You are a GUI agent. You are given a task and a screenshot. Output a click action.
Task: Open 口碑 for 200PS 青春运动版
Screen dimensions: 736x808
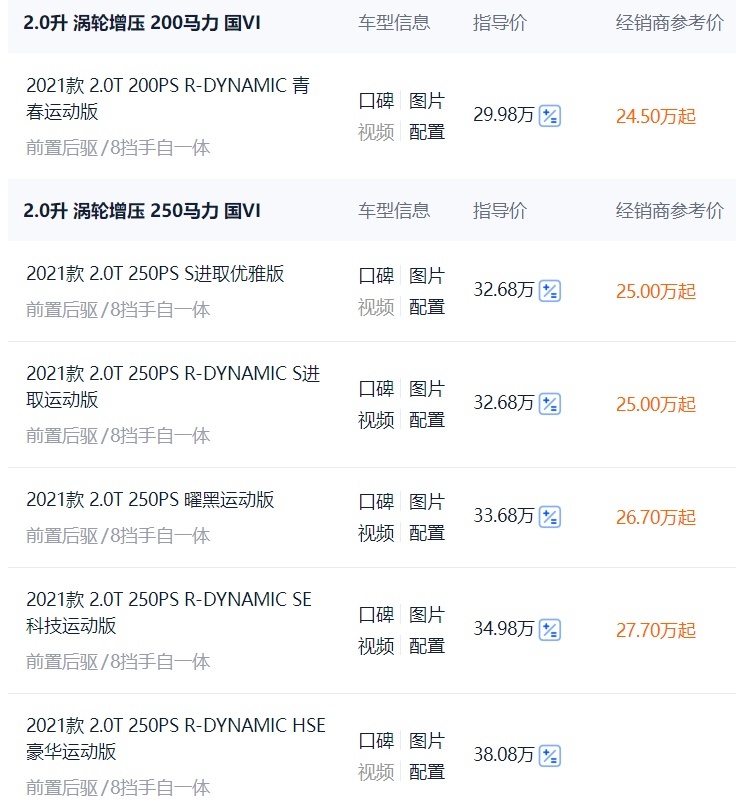(x=376, y=100)
